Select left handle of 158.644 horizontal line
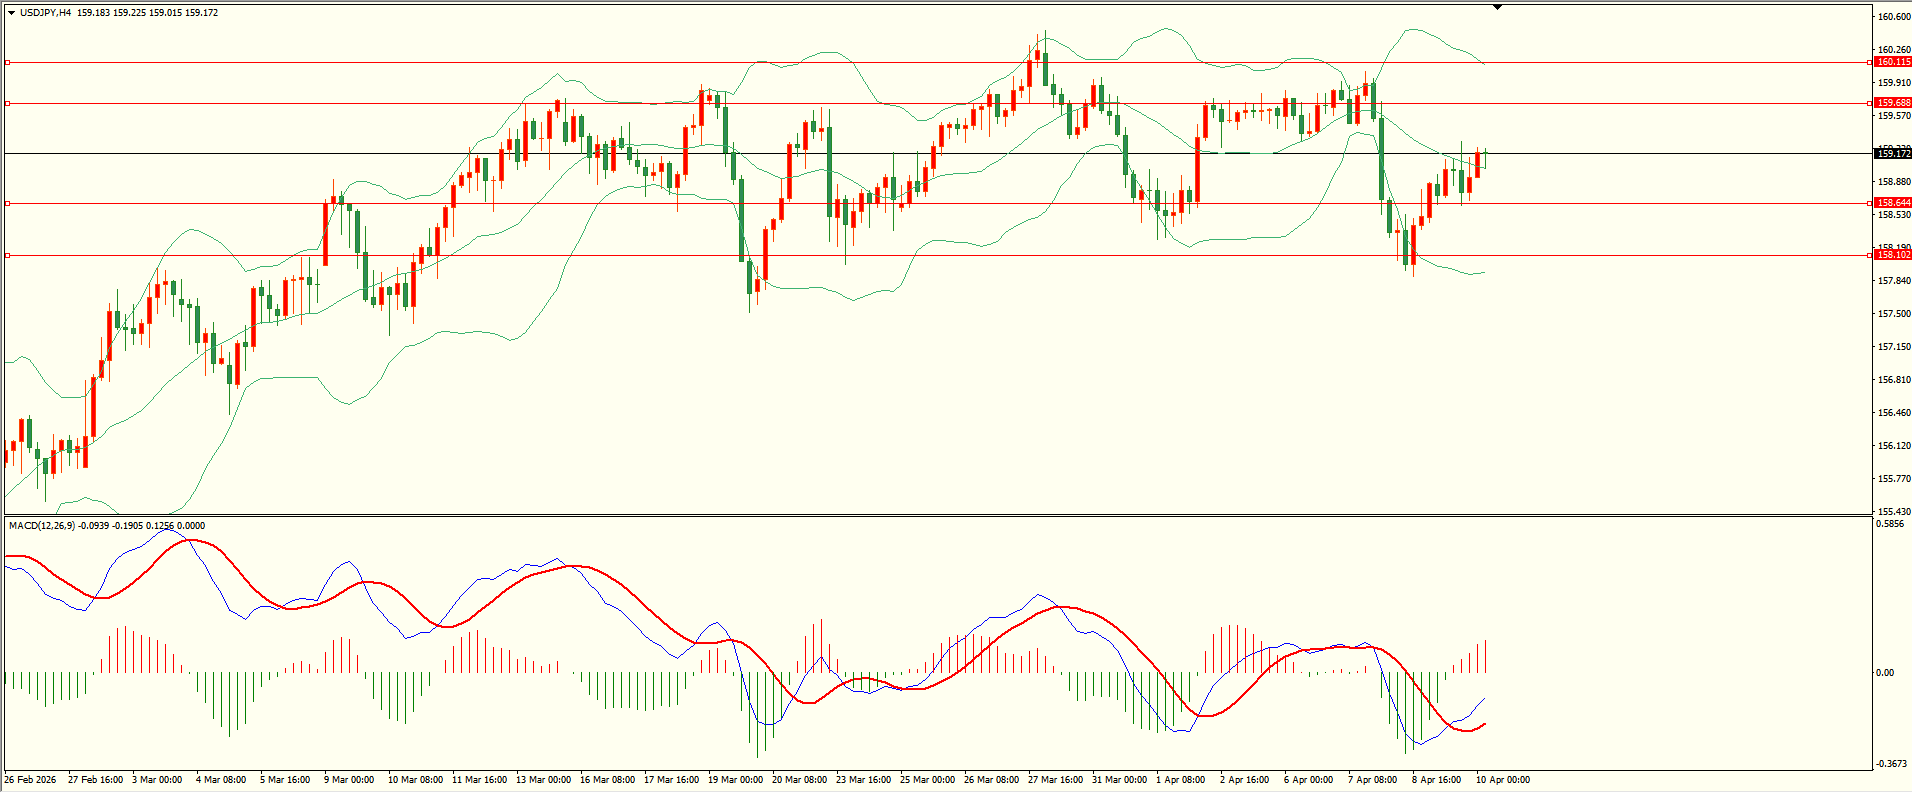1912x793 pixels. [8, 203]
